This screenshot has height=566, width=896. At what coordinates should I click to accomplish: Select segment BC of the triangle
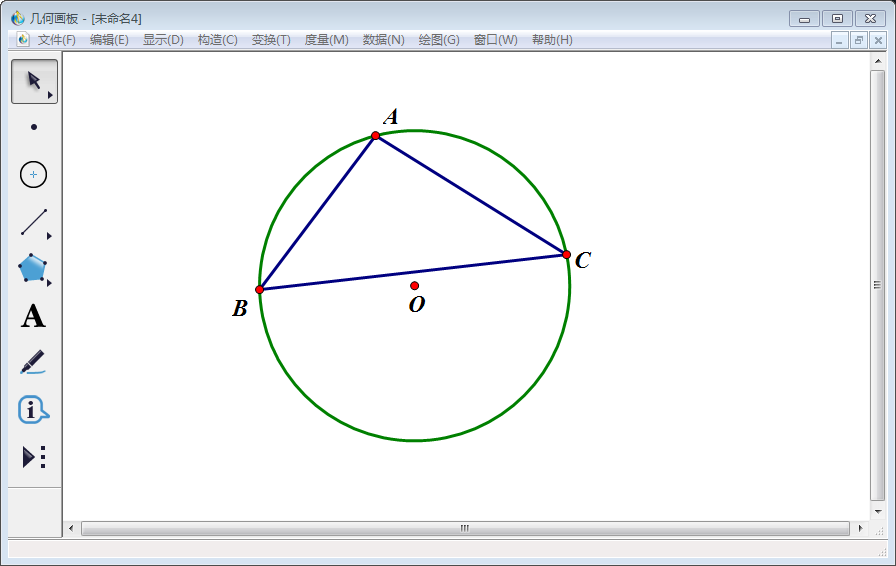[x=413, y=272]
